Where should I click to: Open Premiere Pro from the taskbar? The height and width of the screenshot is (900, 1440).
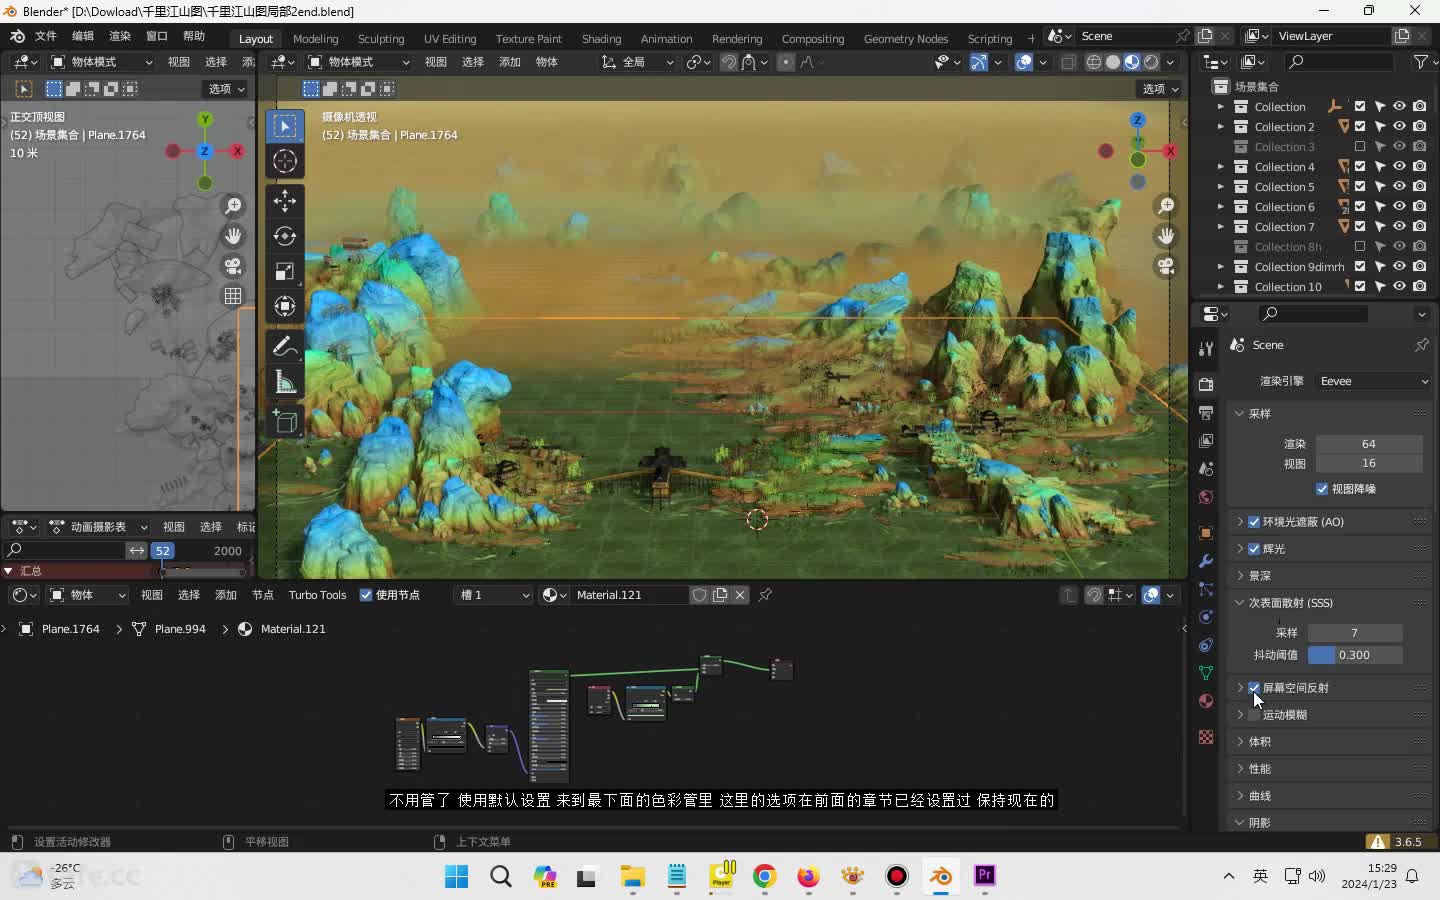click(x=985, y=877)
